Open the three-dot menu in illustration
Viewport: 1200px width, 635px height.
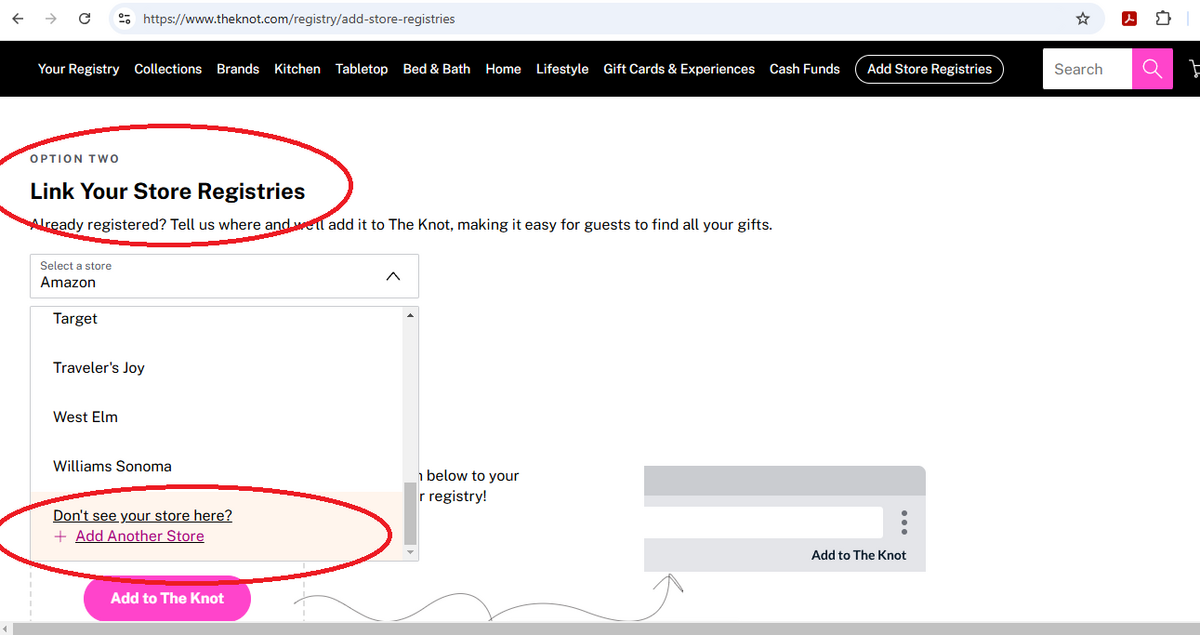(x=904, y=522)
